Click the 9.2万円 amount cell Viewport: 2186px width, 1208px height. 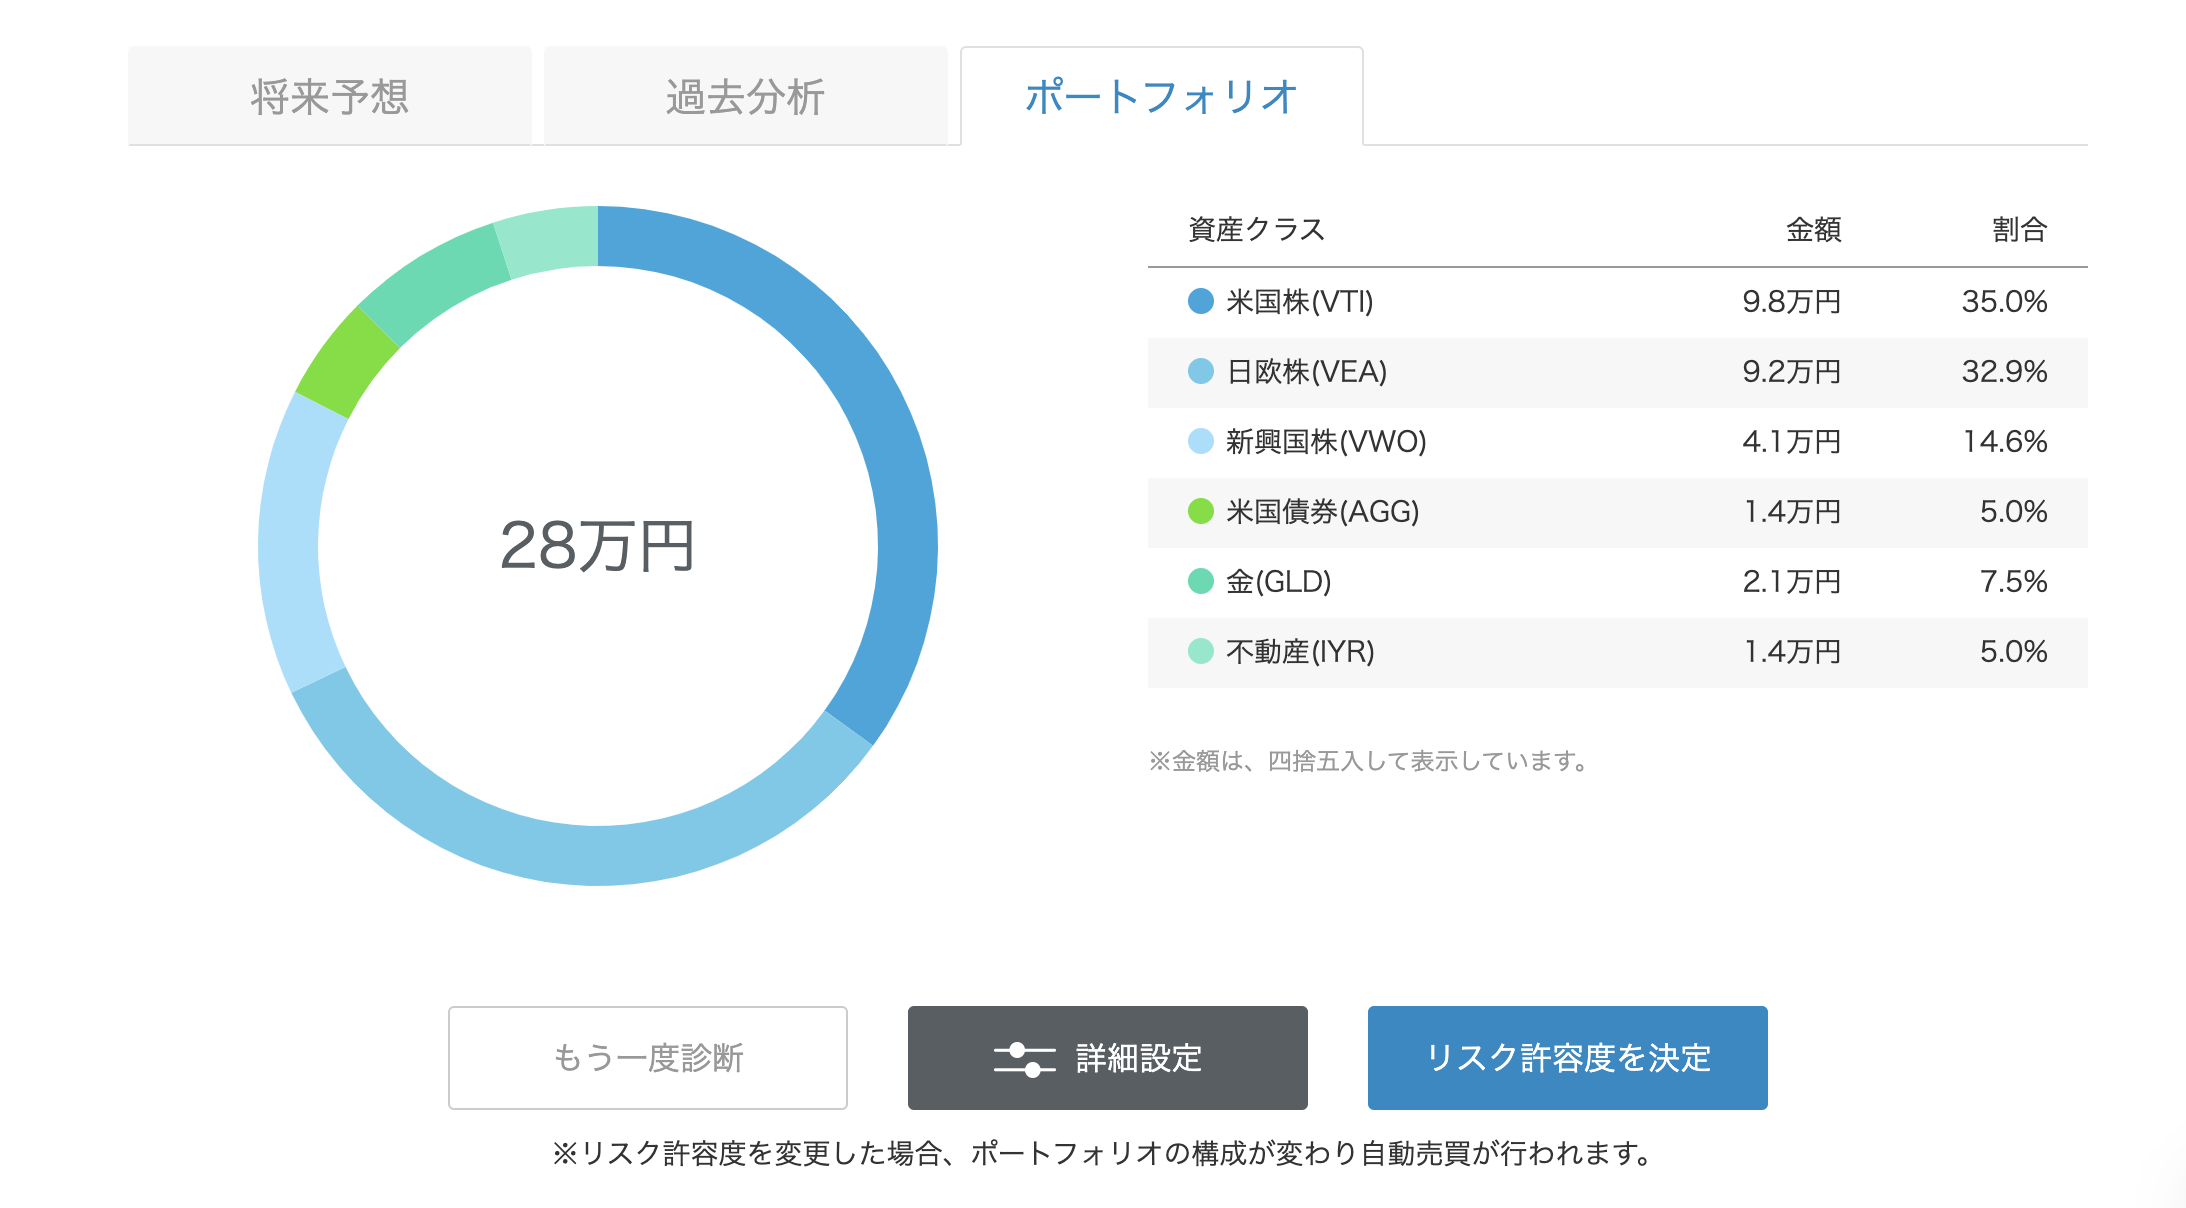1792,371
